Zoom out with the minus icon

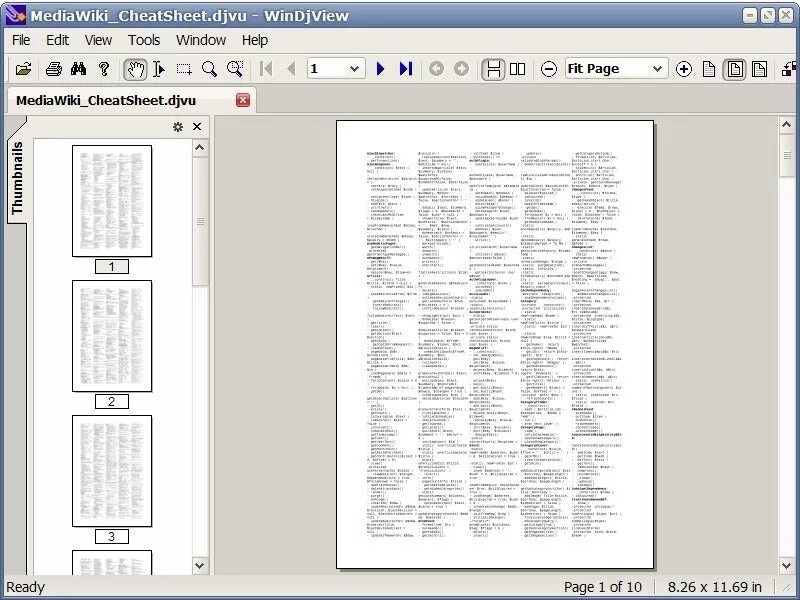point(548,69)
